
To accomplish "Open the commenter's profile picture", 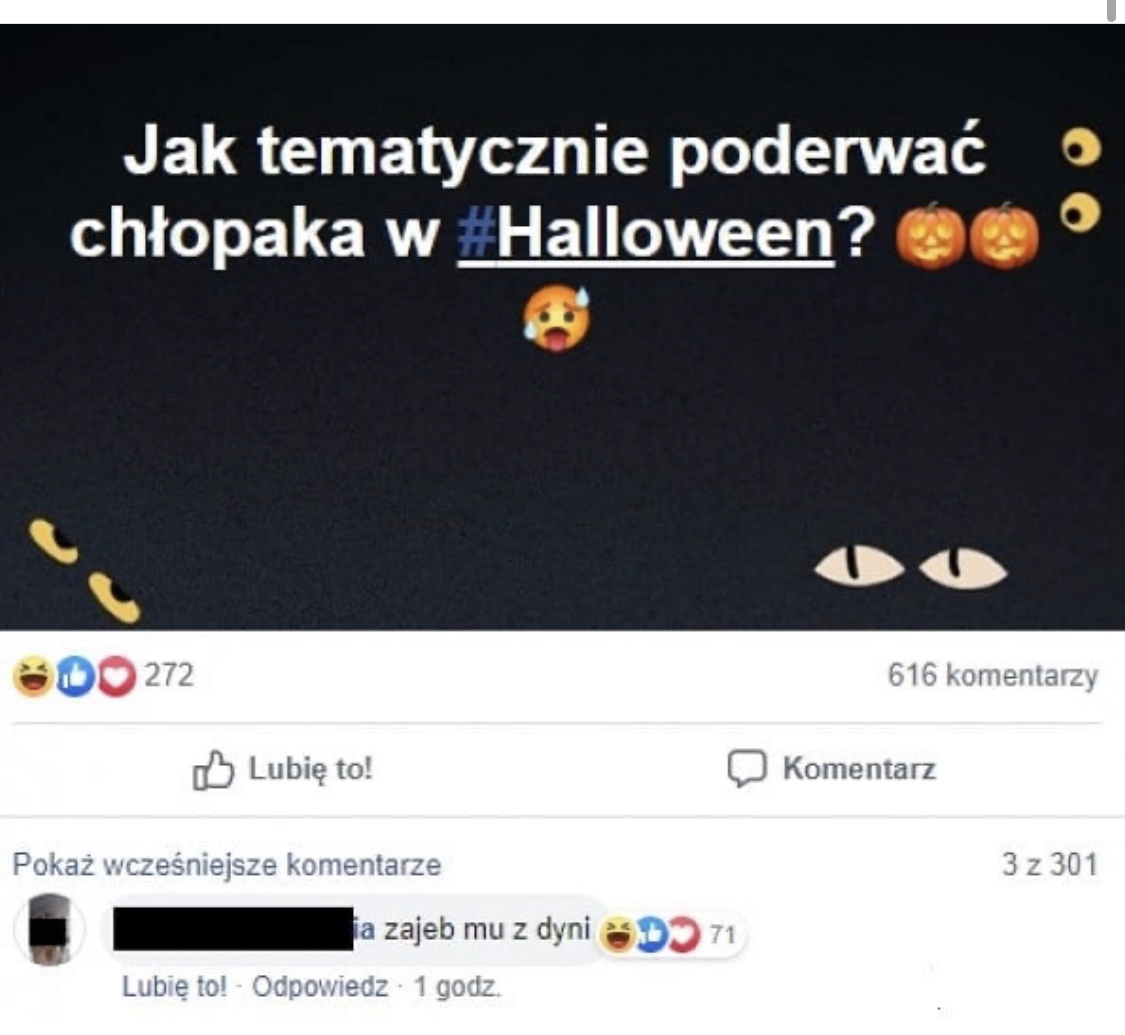I will pyautogui.click(x=50, y=930).
